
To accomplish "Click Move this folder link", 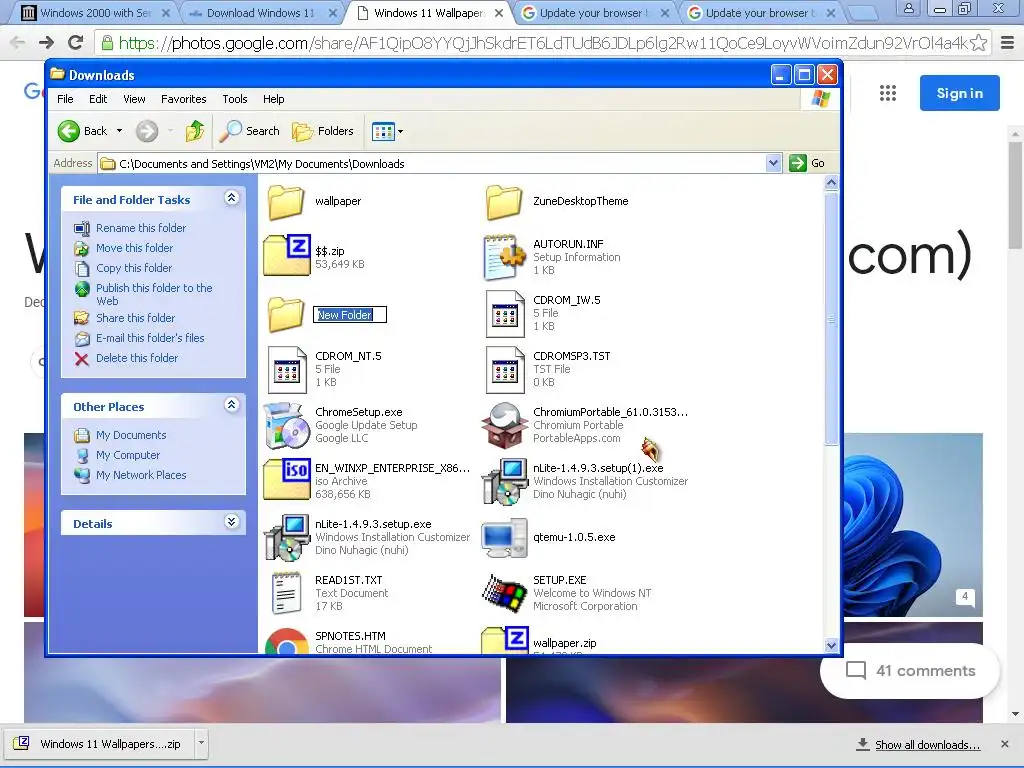I will click(x=135, y=248).
